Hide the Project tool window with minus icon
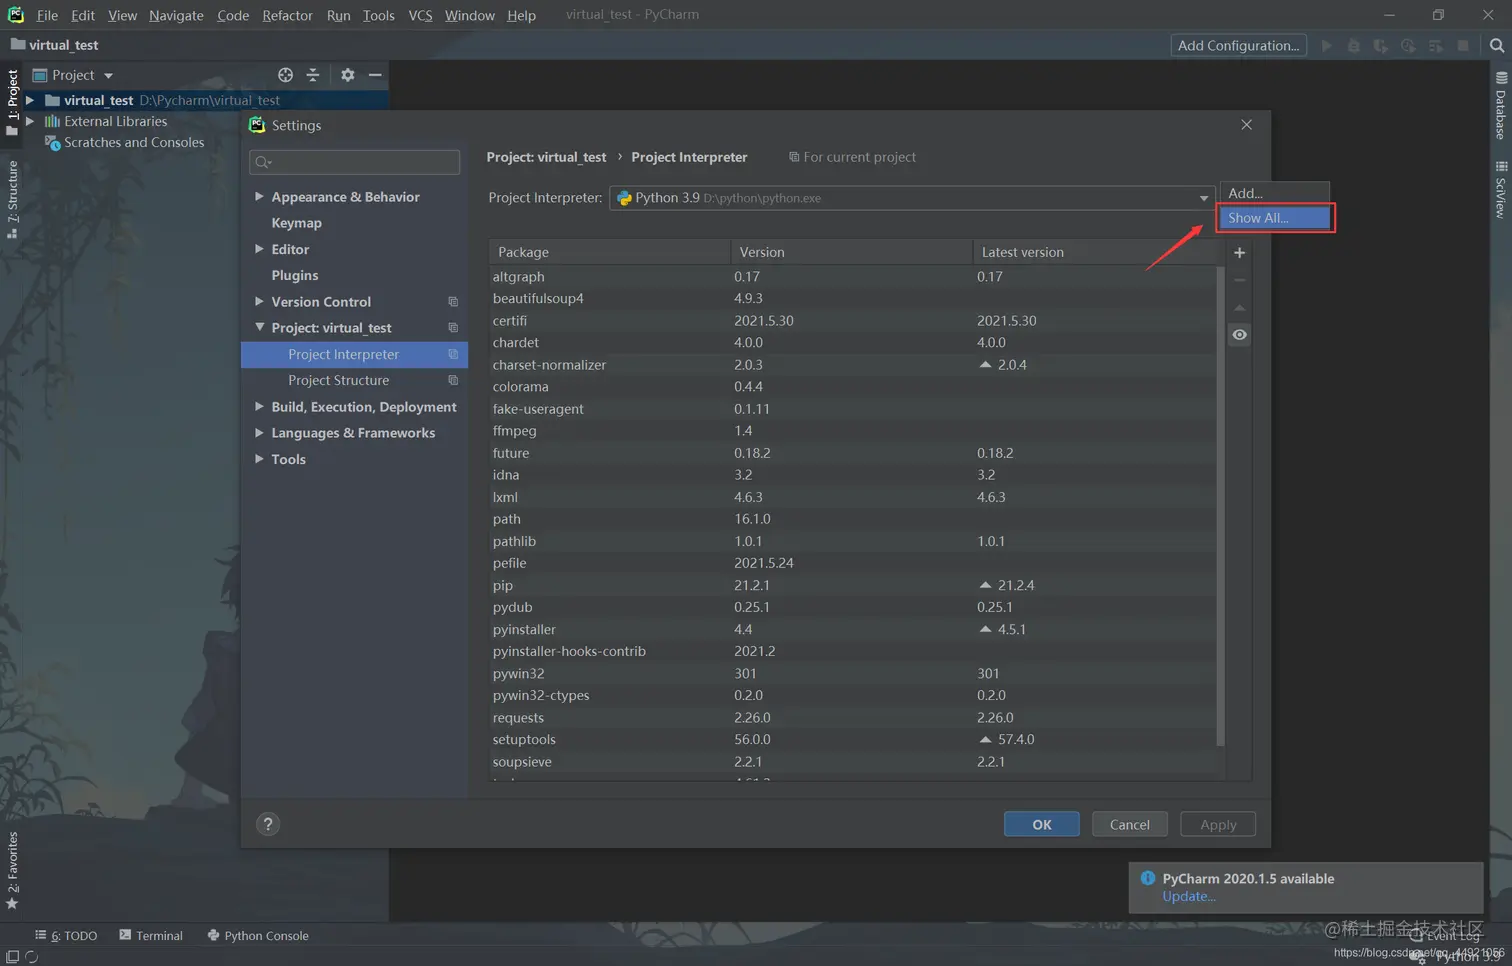This screenshot has height=966, width=1512. point(375,75)
